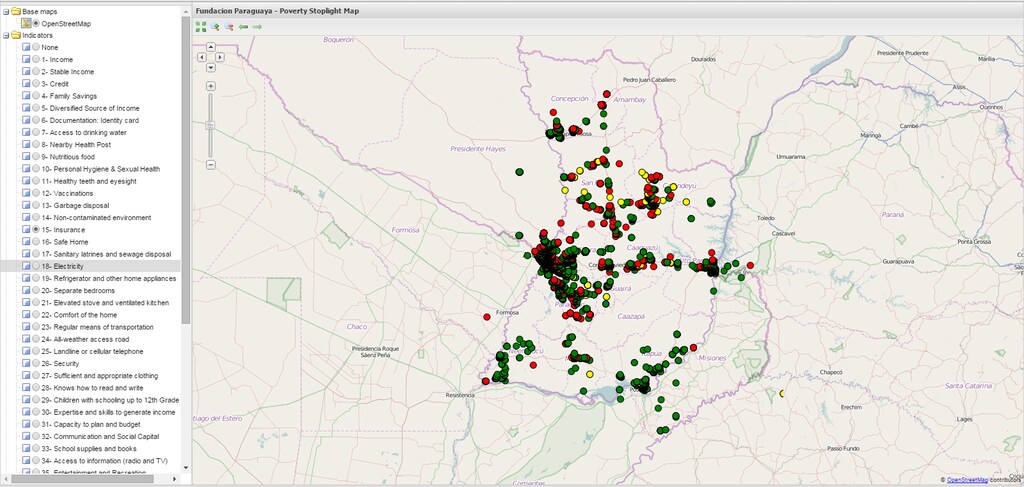Choose 17- Sanitary latrines and sewage disposal

click(106, 254)
